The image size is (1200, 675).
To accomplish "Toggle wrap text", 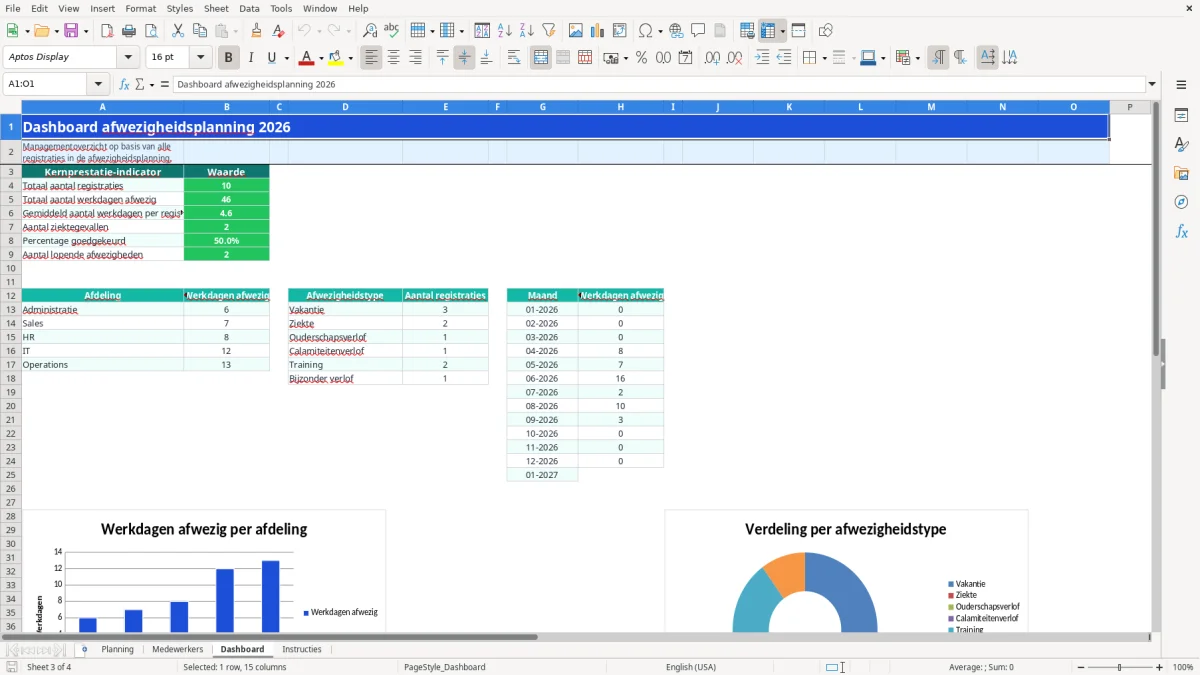I will [514, 58].
